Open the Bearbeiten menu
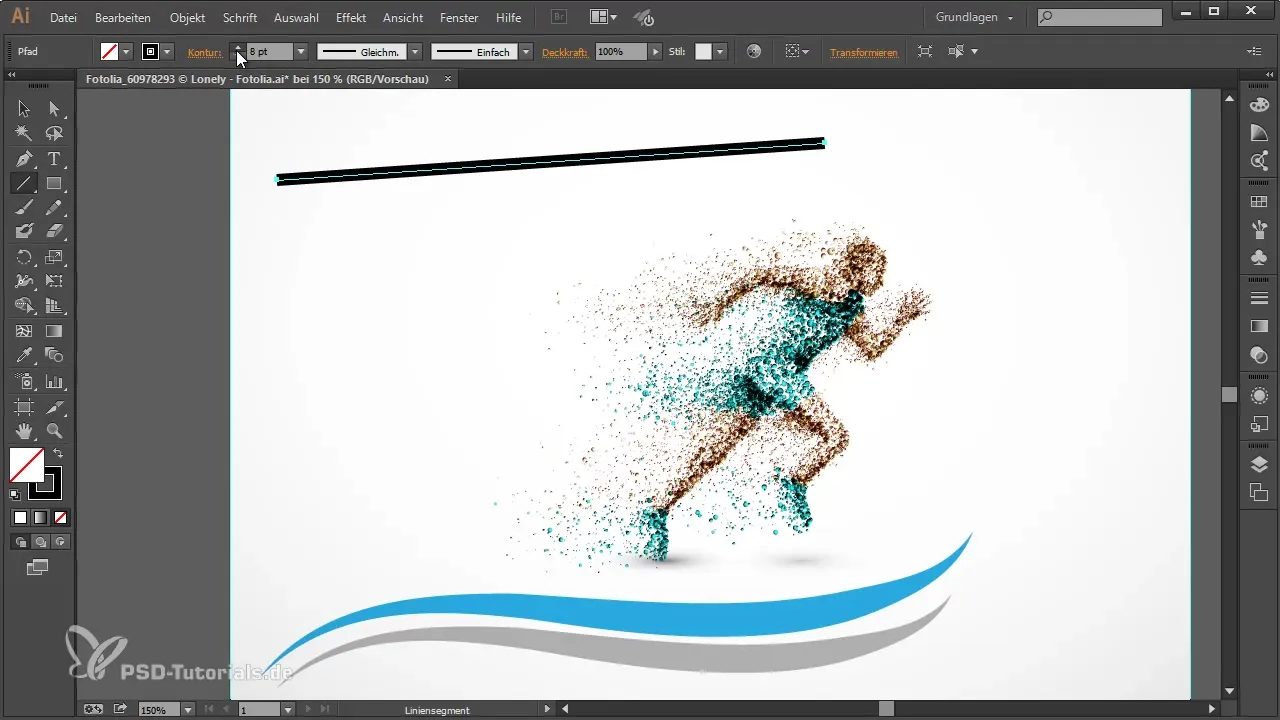The height and width of the screenshot is (720, 1280). pos(123,18)
